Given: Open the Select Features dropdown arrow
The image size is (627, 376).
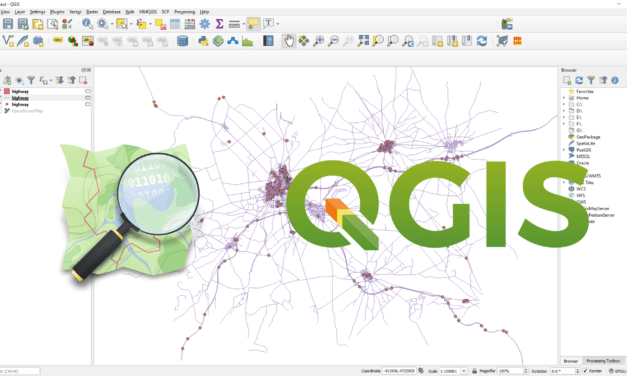Looking at the screenshot, I should (x=131, y=24).
